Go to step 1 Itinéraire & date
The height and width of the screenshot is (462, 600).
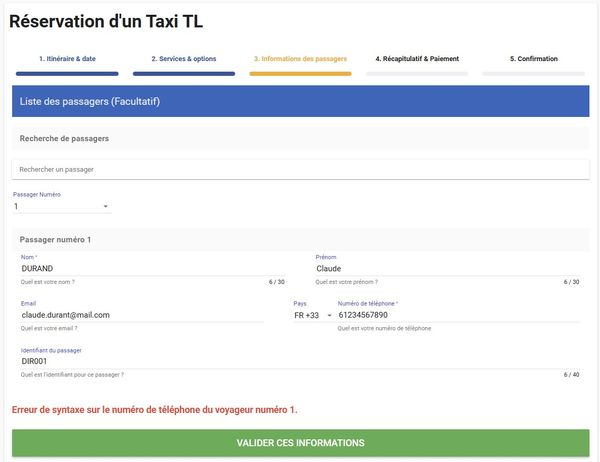[67, 59]
